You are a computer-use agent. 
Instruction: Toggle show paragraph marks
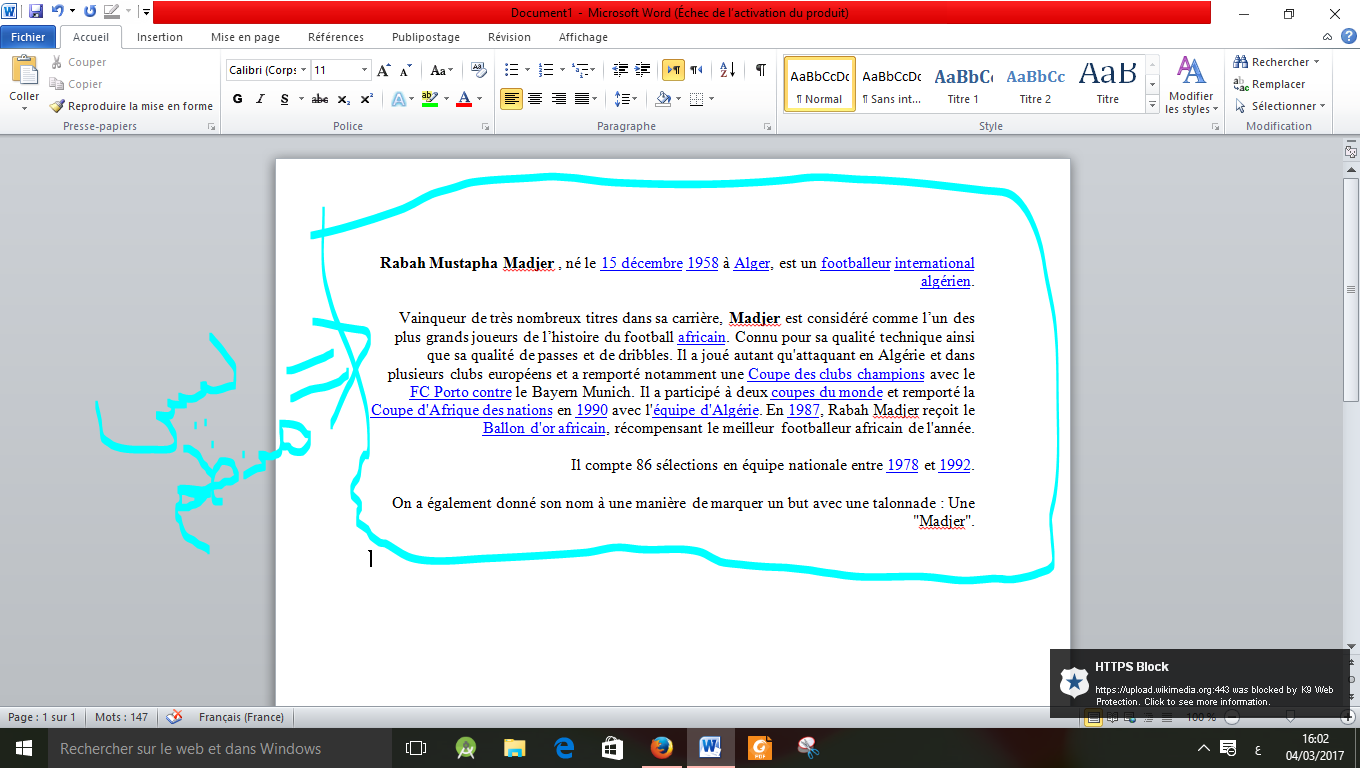point(761,70)
